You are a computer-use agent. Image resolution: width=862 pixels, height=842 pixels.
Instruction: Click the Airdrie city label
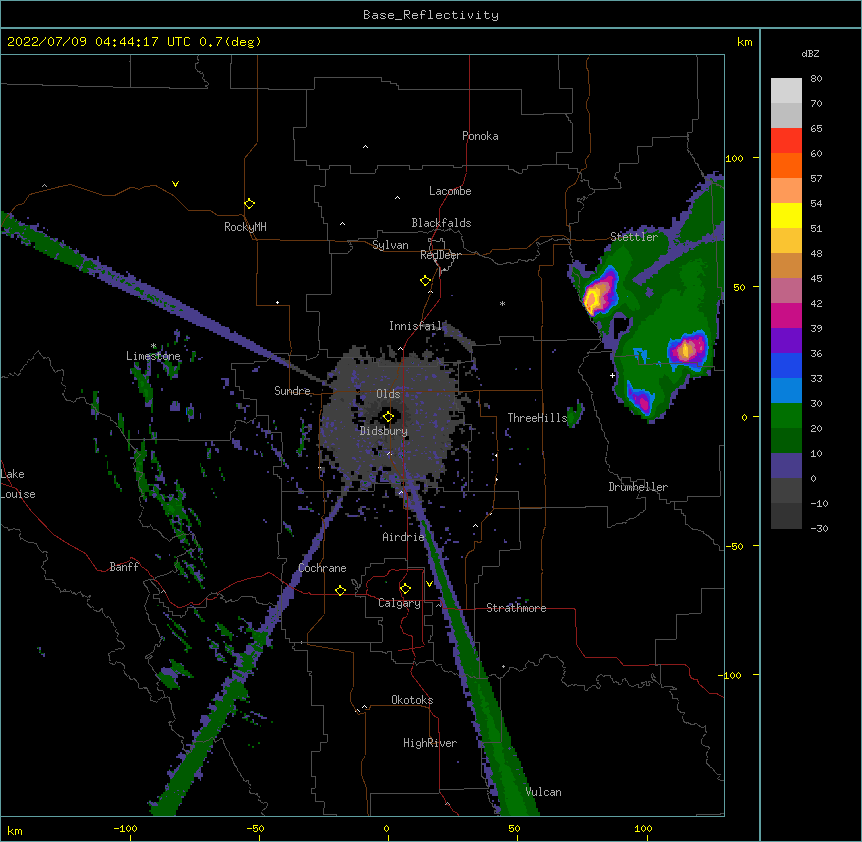tap(404, 537)
